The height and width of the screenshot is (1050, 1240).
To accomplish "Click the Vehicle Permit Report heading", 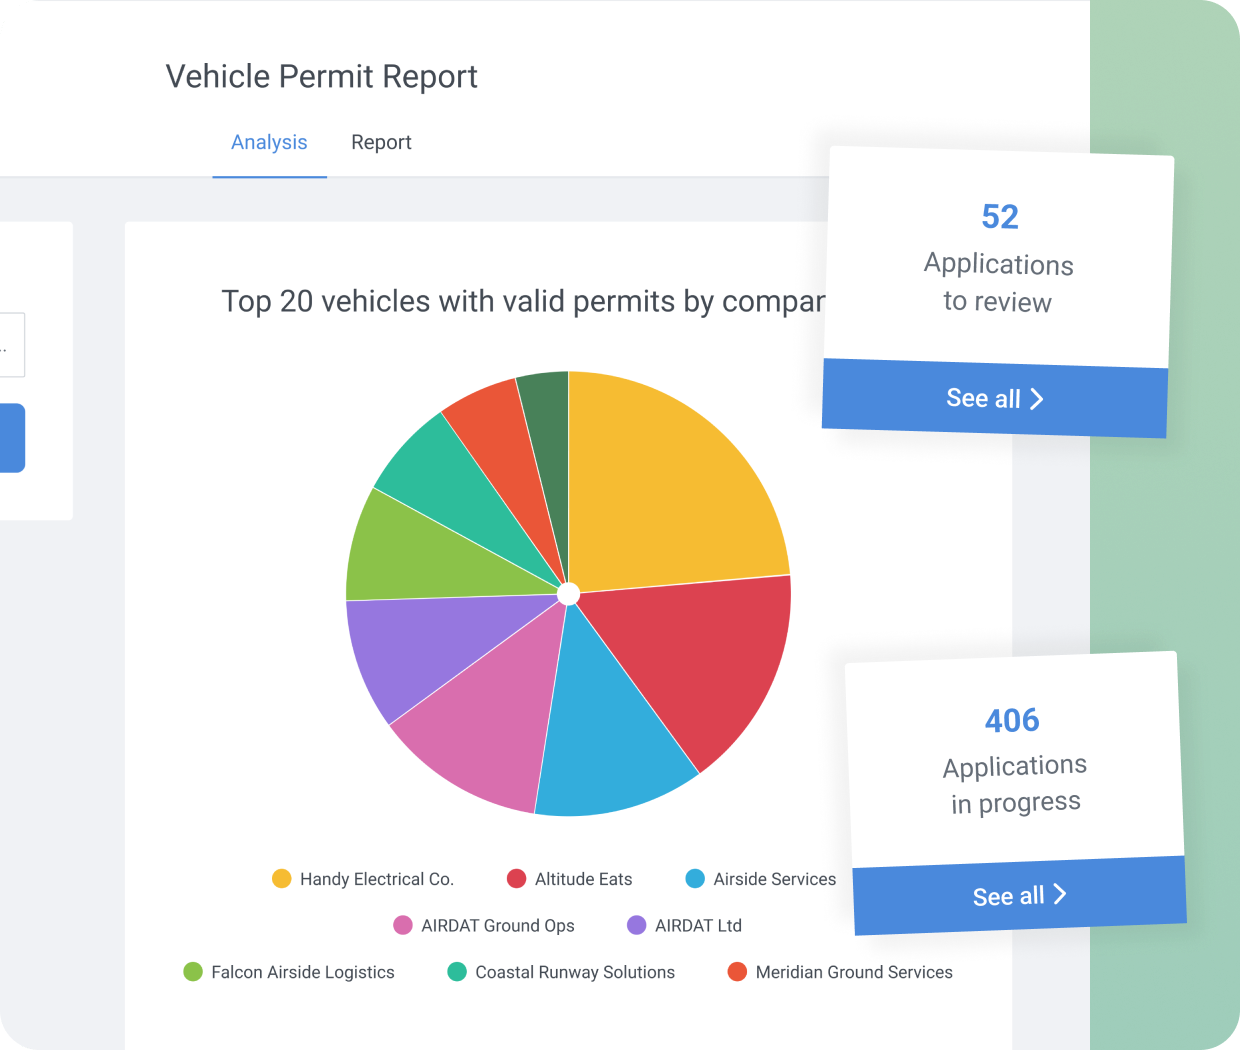I will tap(321, 77).
